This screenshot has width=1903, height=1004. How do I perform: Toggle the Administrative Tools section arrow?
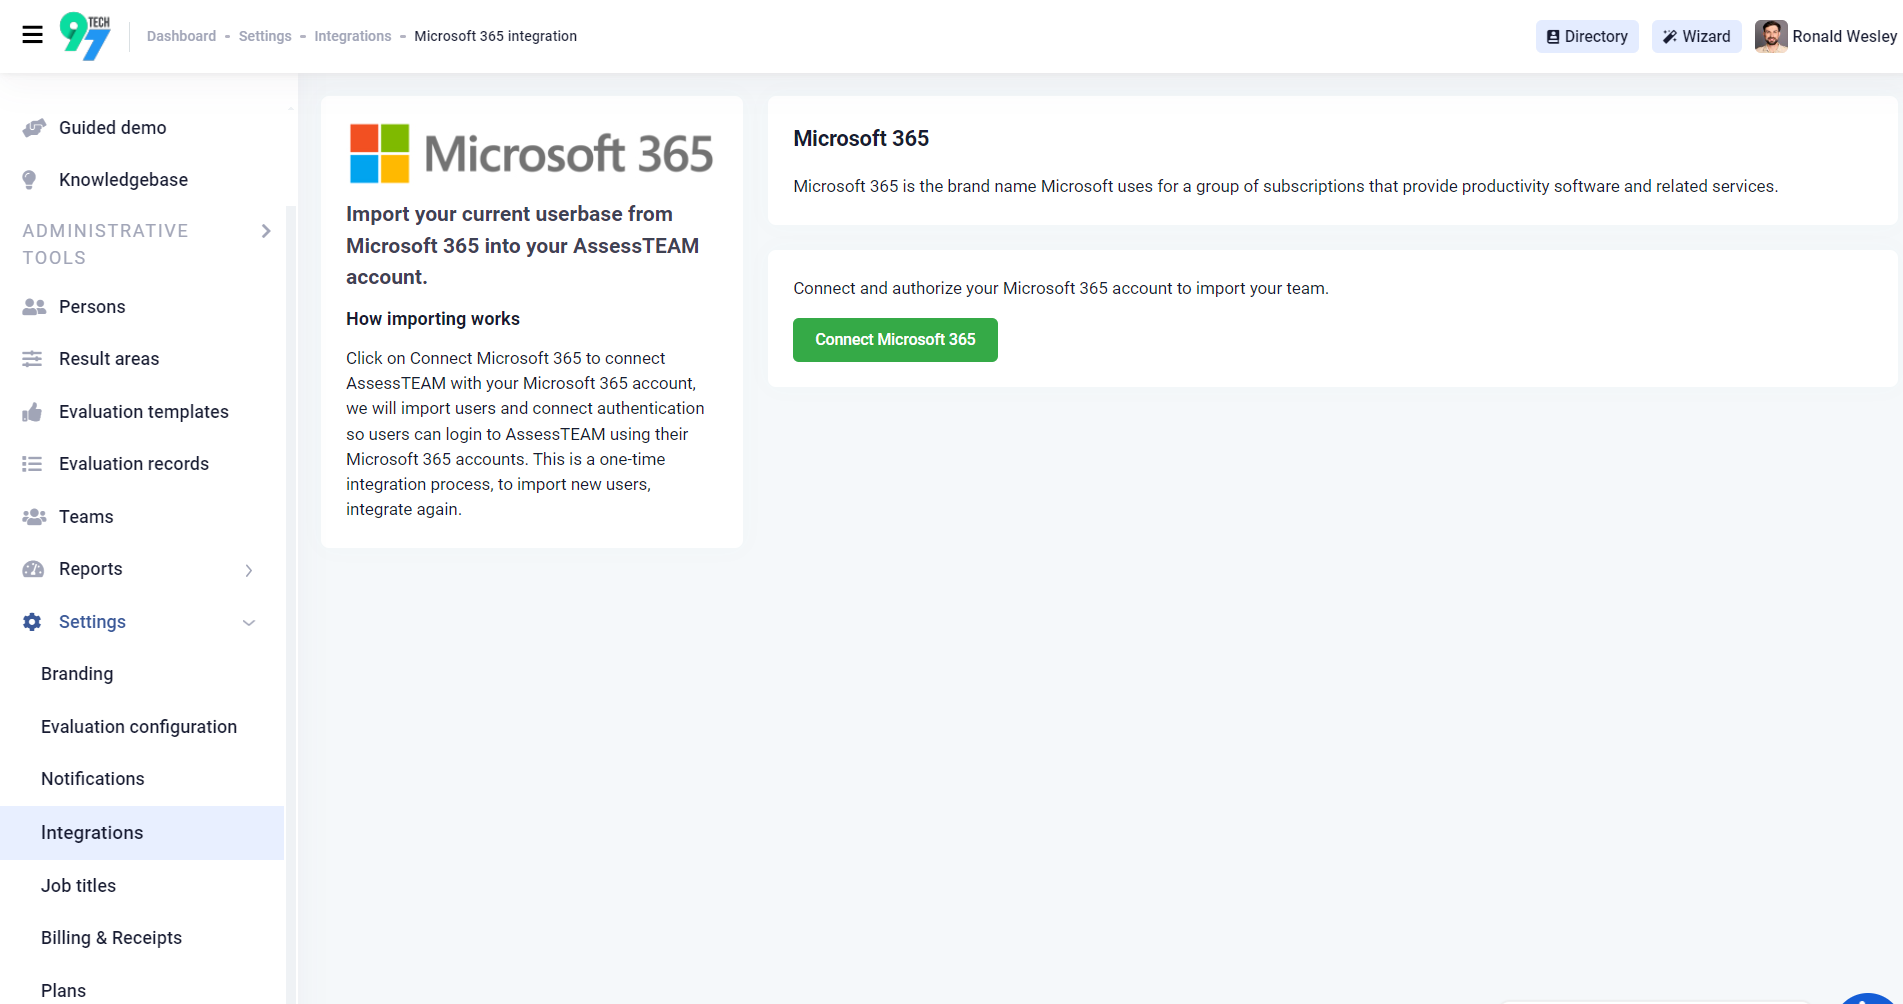tap(266, 231)
